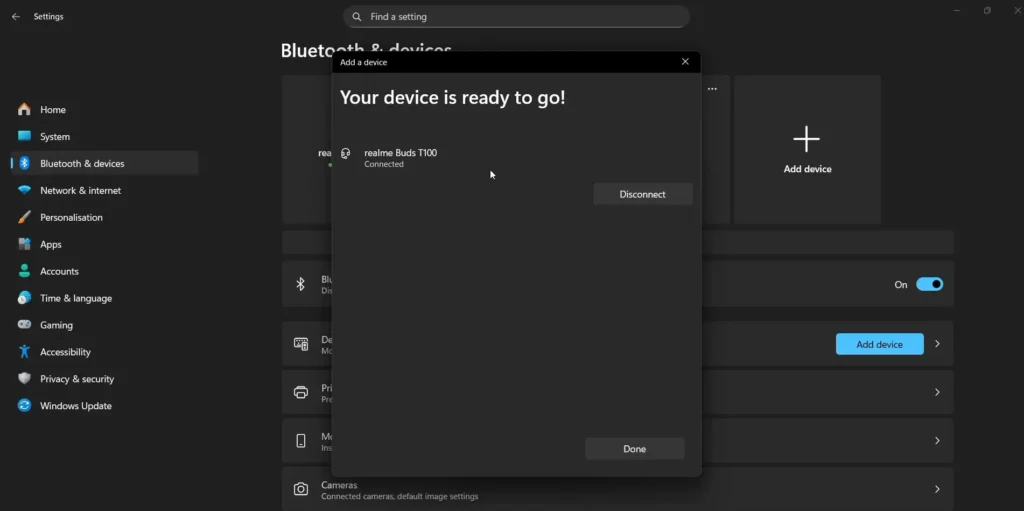Open Accounts settings

pyautogui.click(x=104, y=271)
